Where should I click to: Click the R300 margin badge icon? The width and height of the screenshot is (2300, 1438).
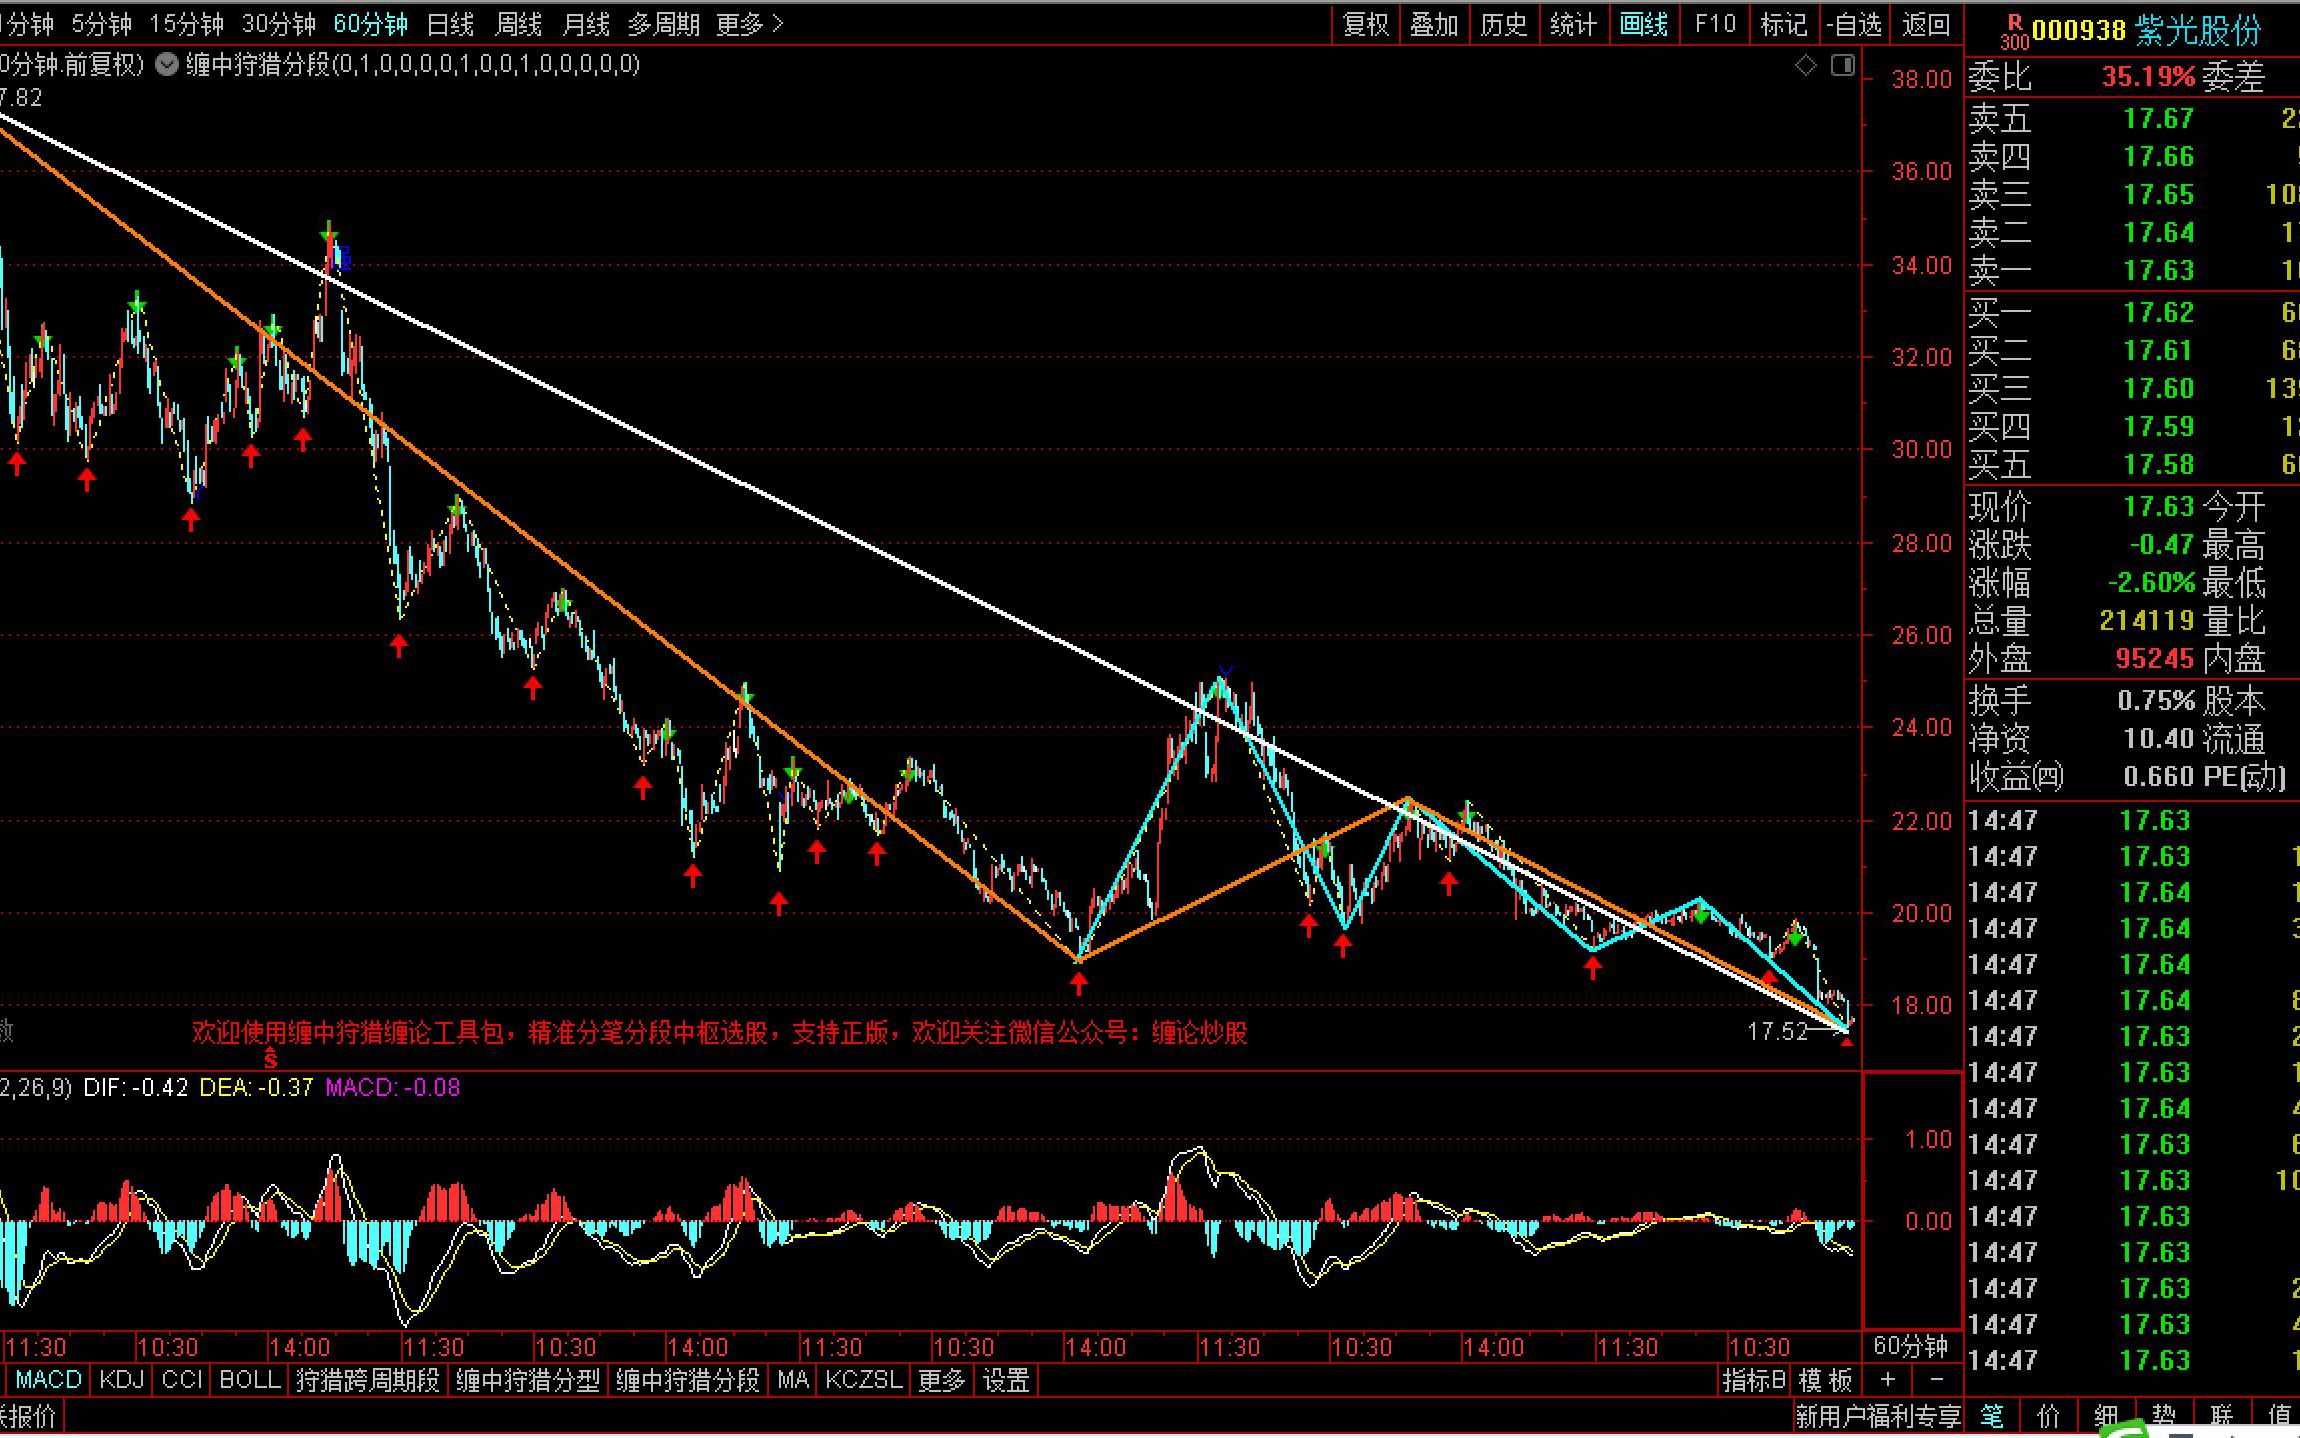coord(2013,32)
